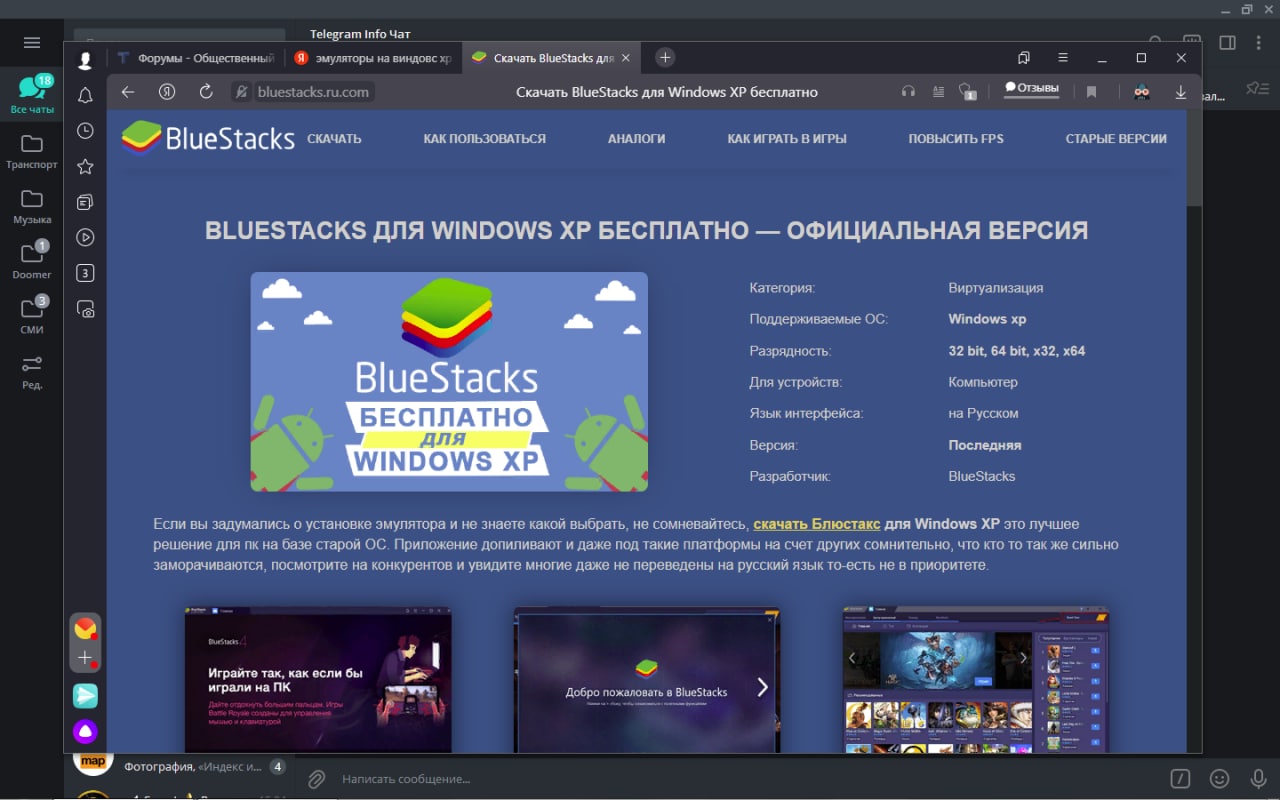Go back in the browser
The width and height of the screenshot is (1280, 800).
[128, 92]
